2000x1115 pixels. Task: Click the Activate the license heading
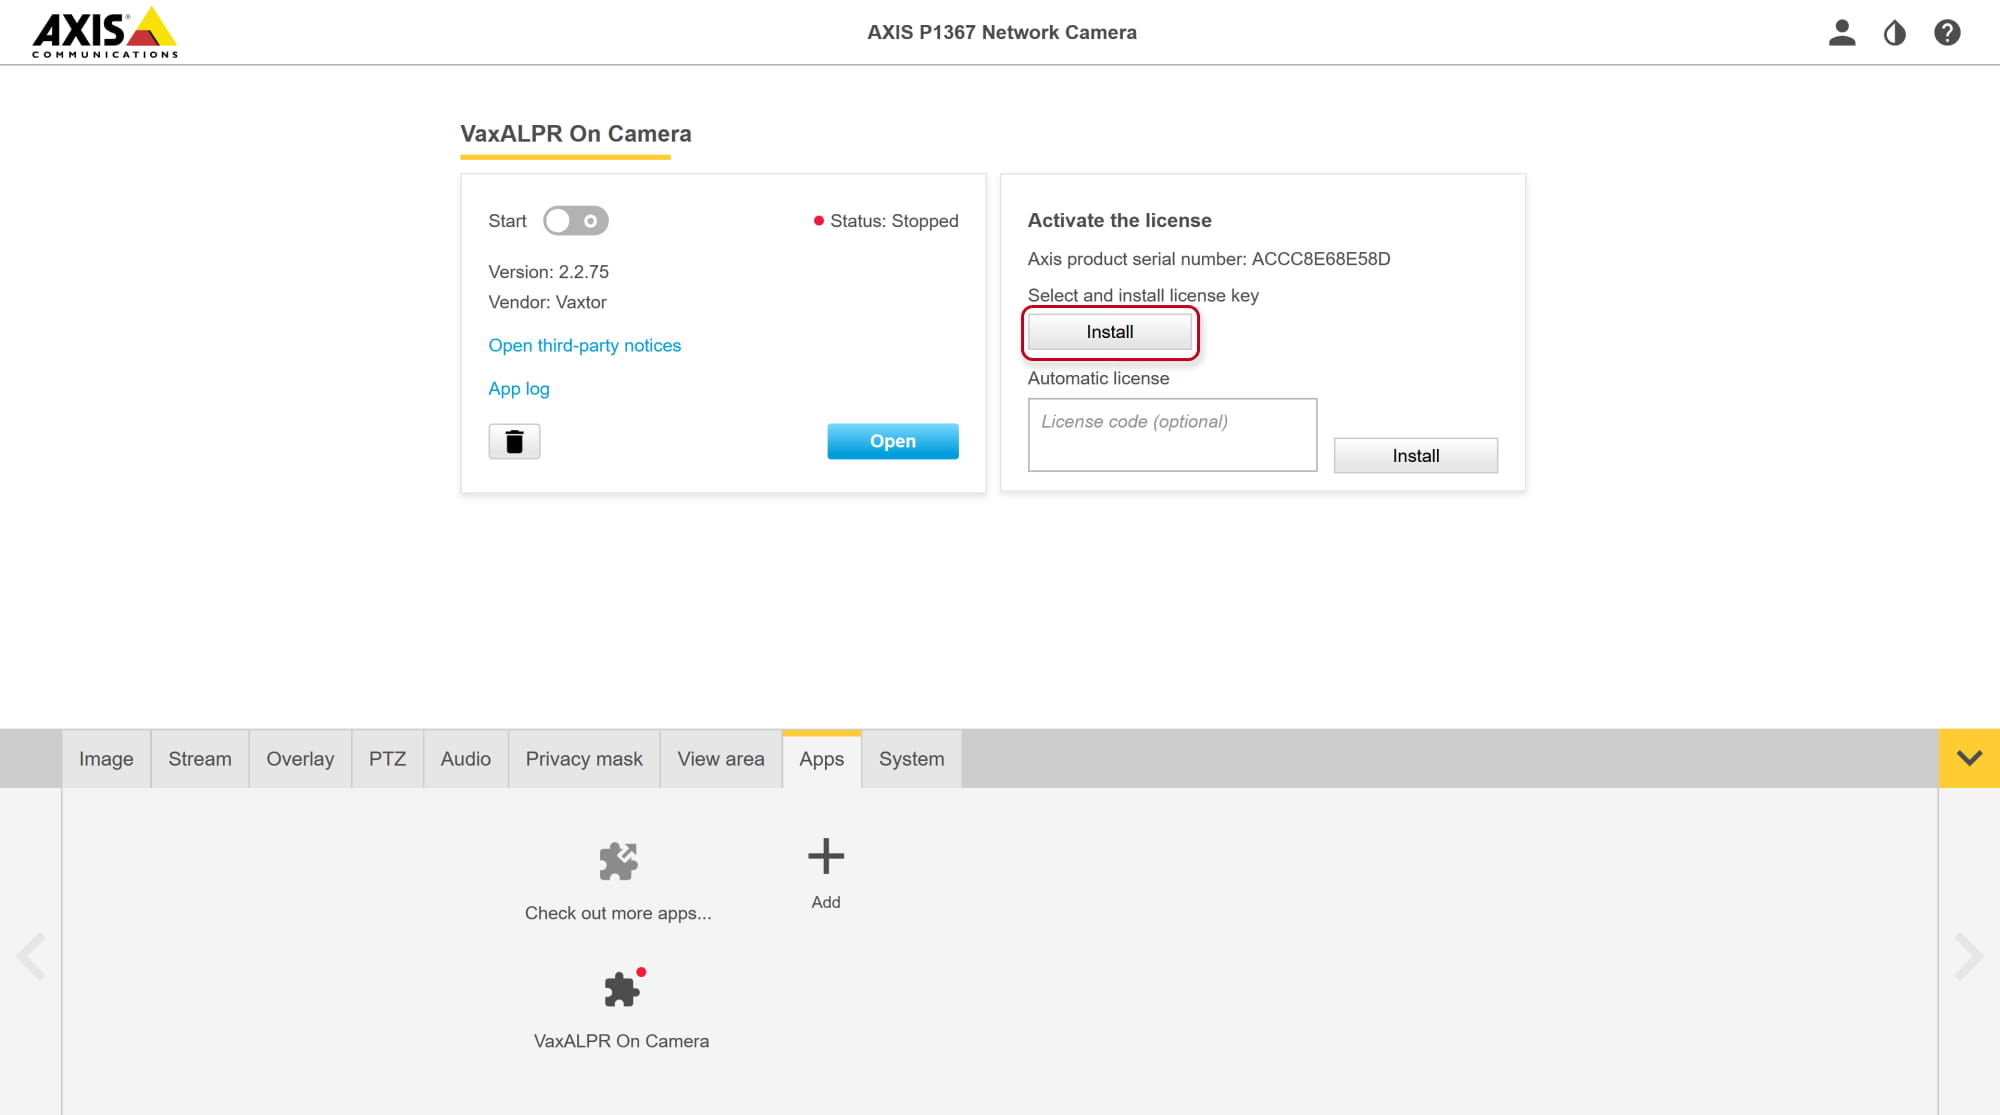click(x=1120, y=220)
